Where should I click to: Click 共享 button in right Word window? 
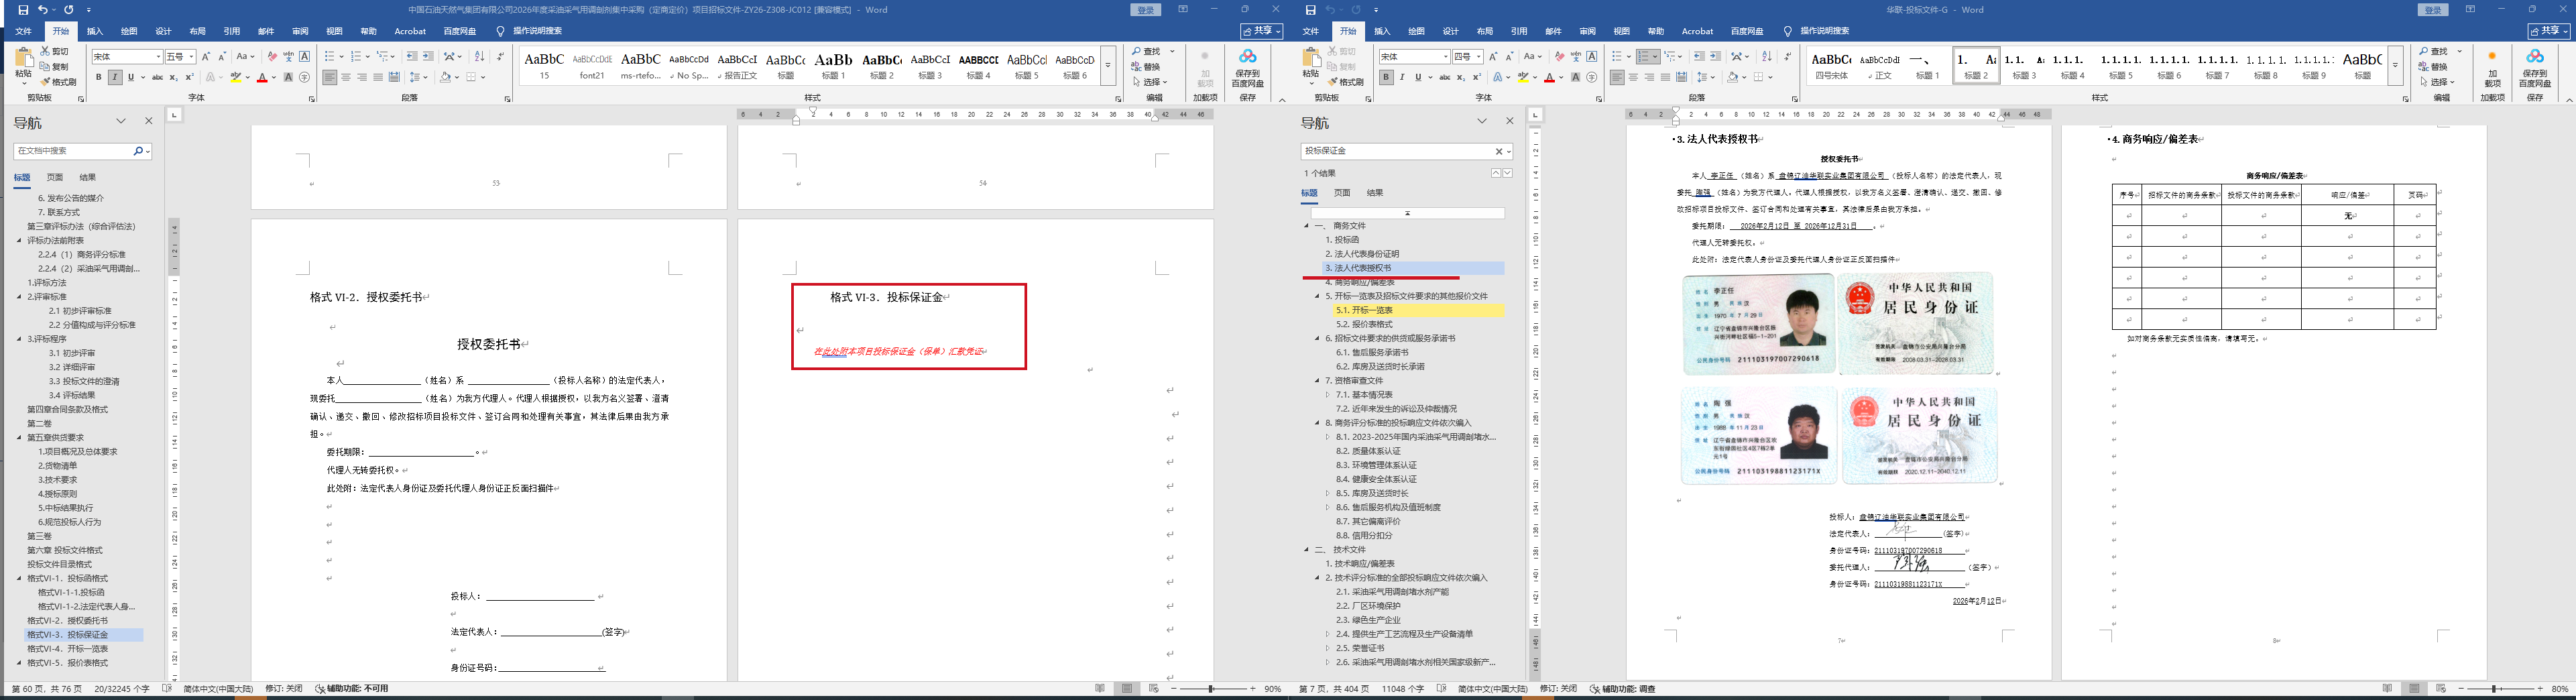point(2549,31)
